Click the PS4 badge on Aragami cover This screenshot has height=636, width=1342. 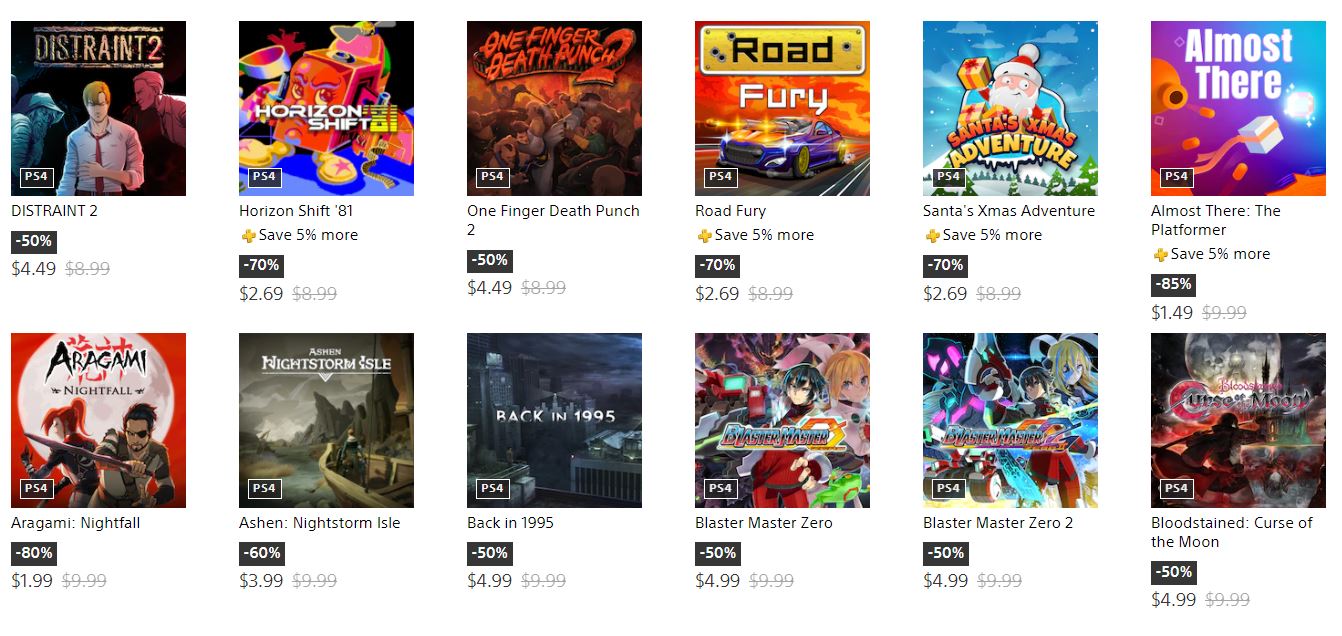point(36,489)
